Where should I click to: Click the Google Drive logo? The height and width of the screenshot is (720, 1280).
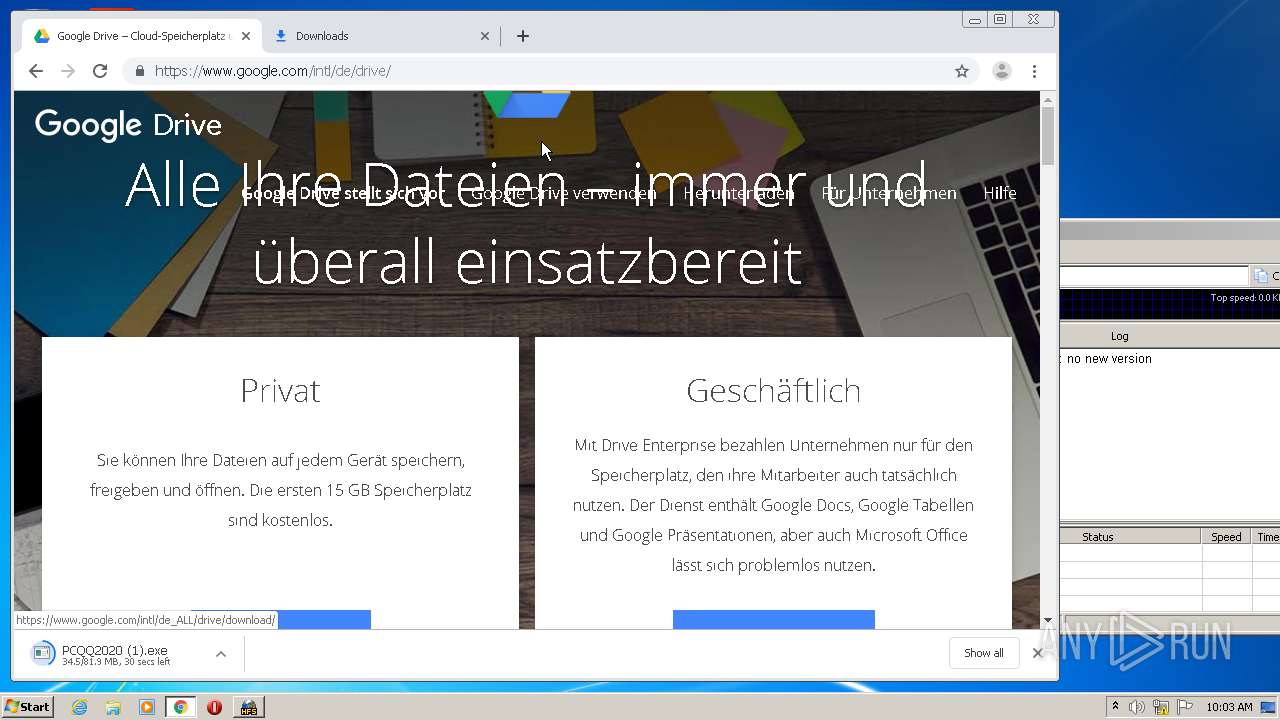(x=128, y=124)
